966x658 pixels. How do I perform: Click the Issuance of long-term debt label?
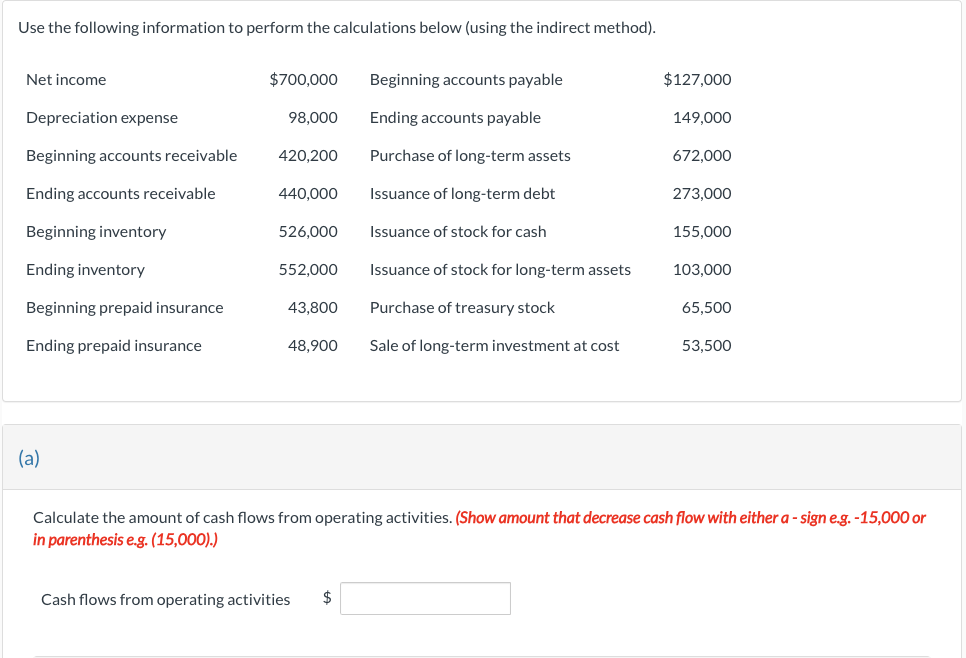pos(462,194)
